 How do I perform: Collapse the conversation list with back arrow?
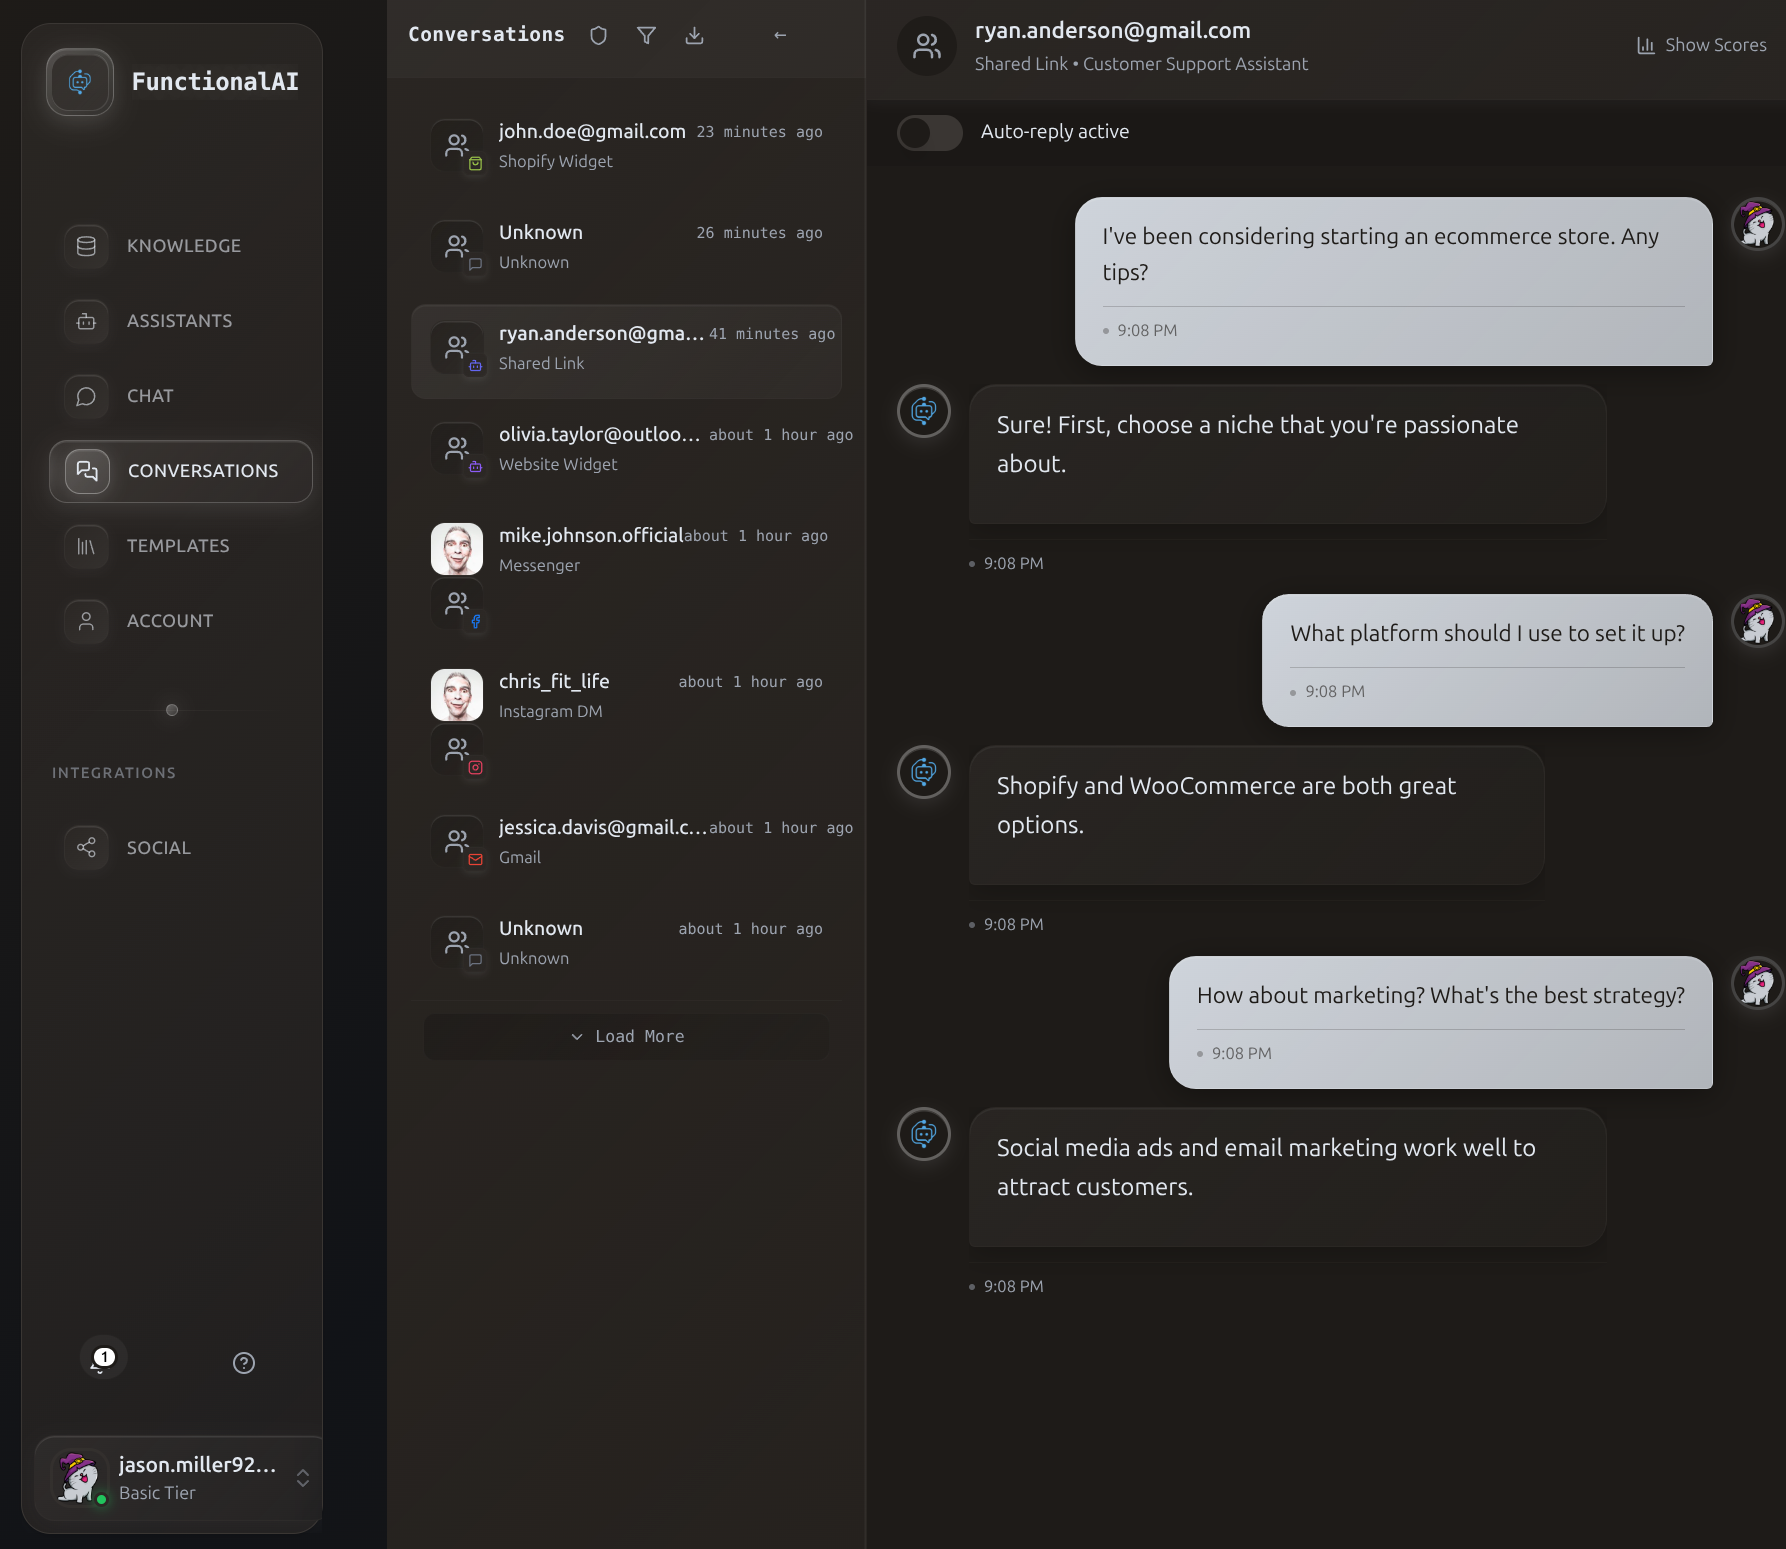780,35
